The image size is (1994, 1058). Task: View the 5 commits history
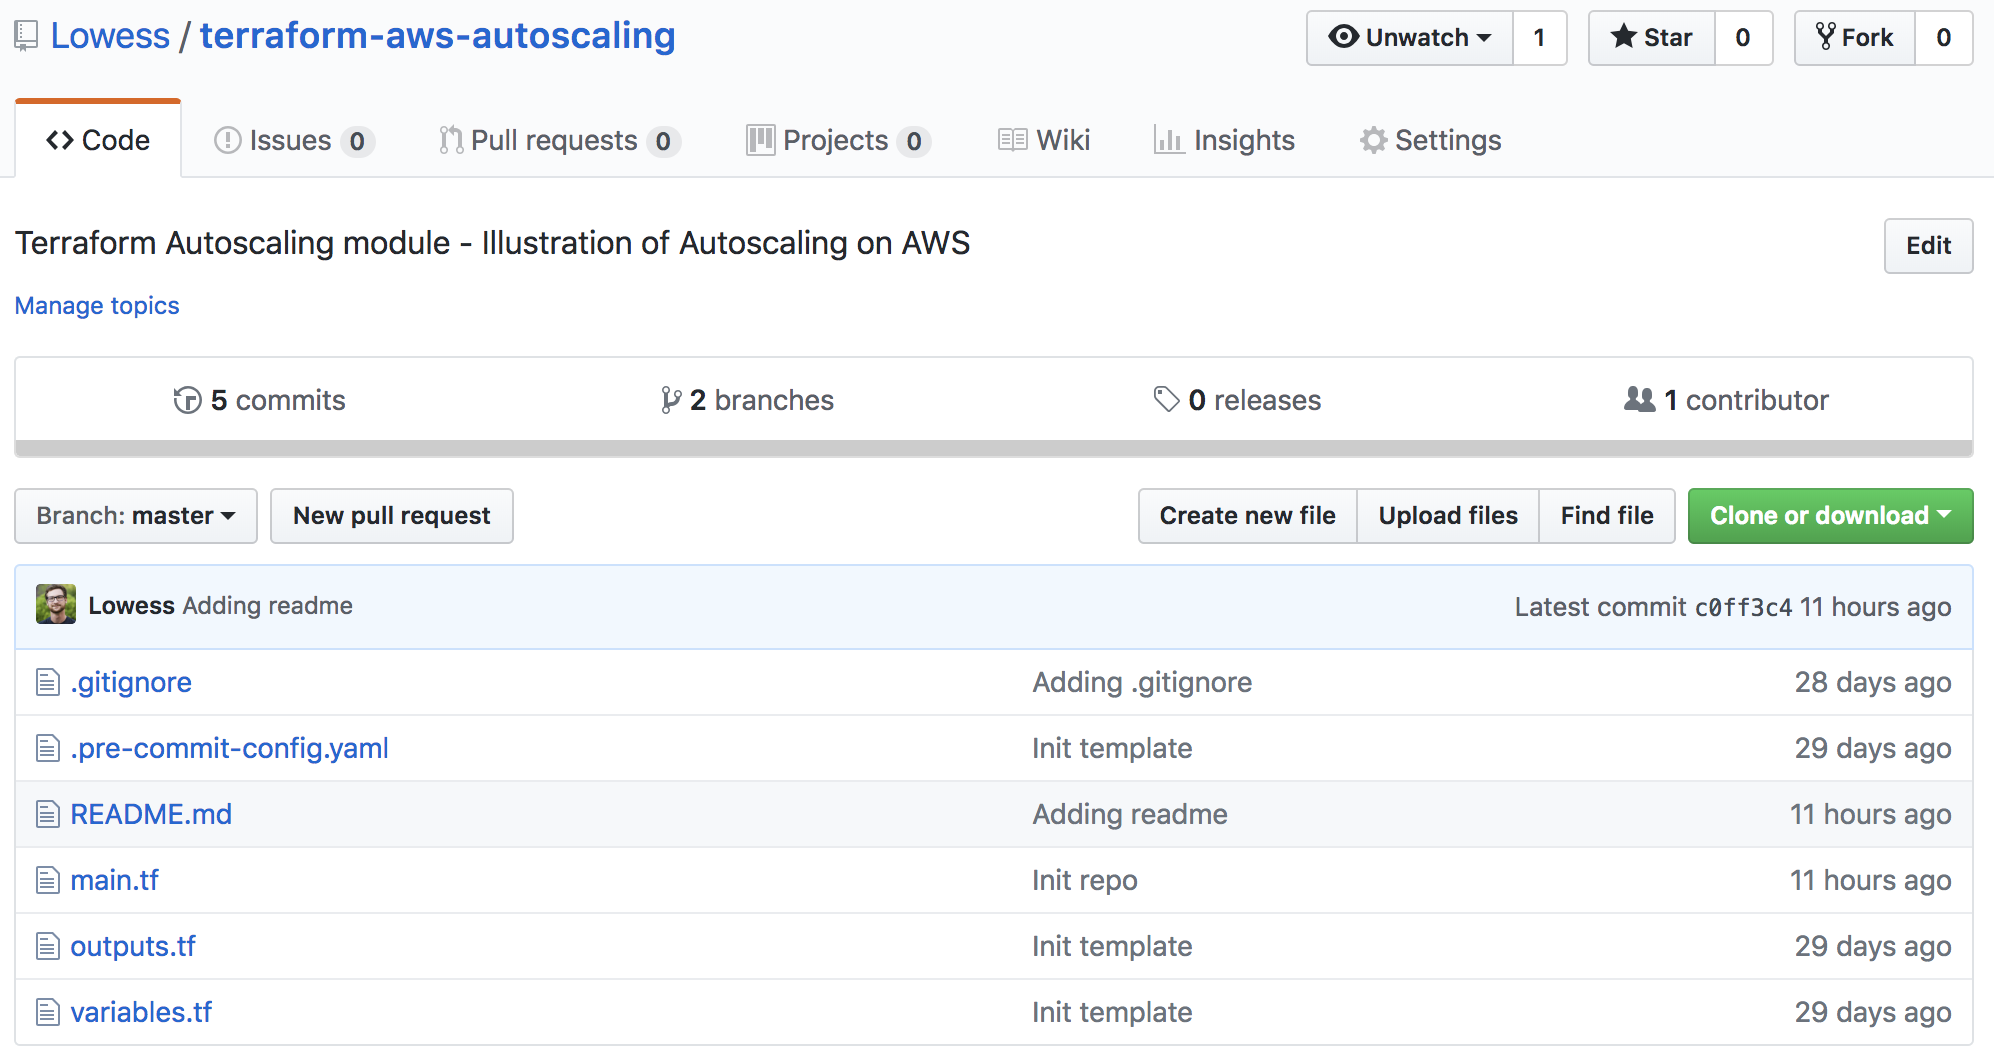coord(259,400)
